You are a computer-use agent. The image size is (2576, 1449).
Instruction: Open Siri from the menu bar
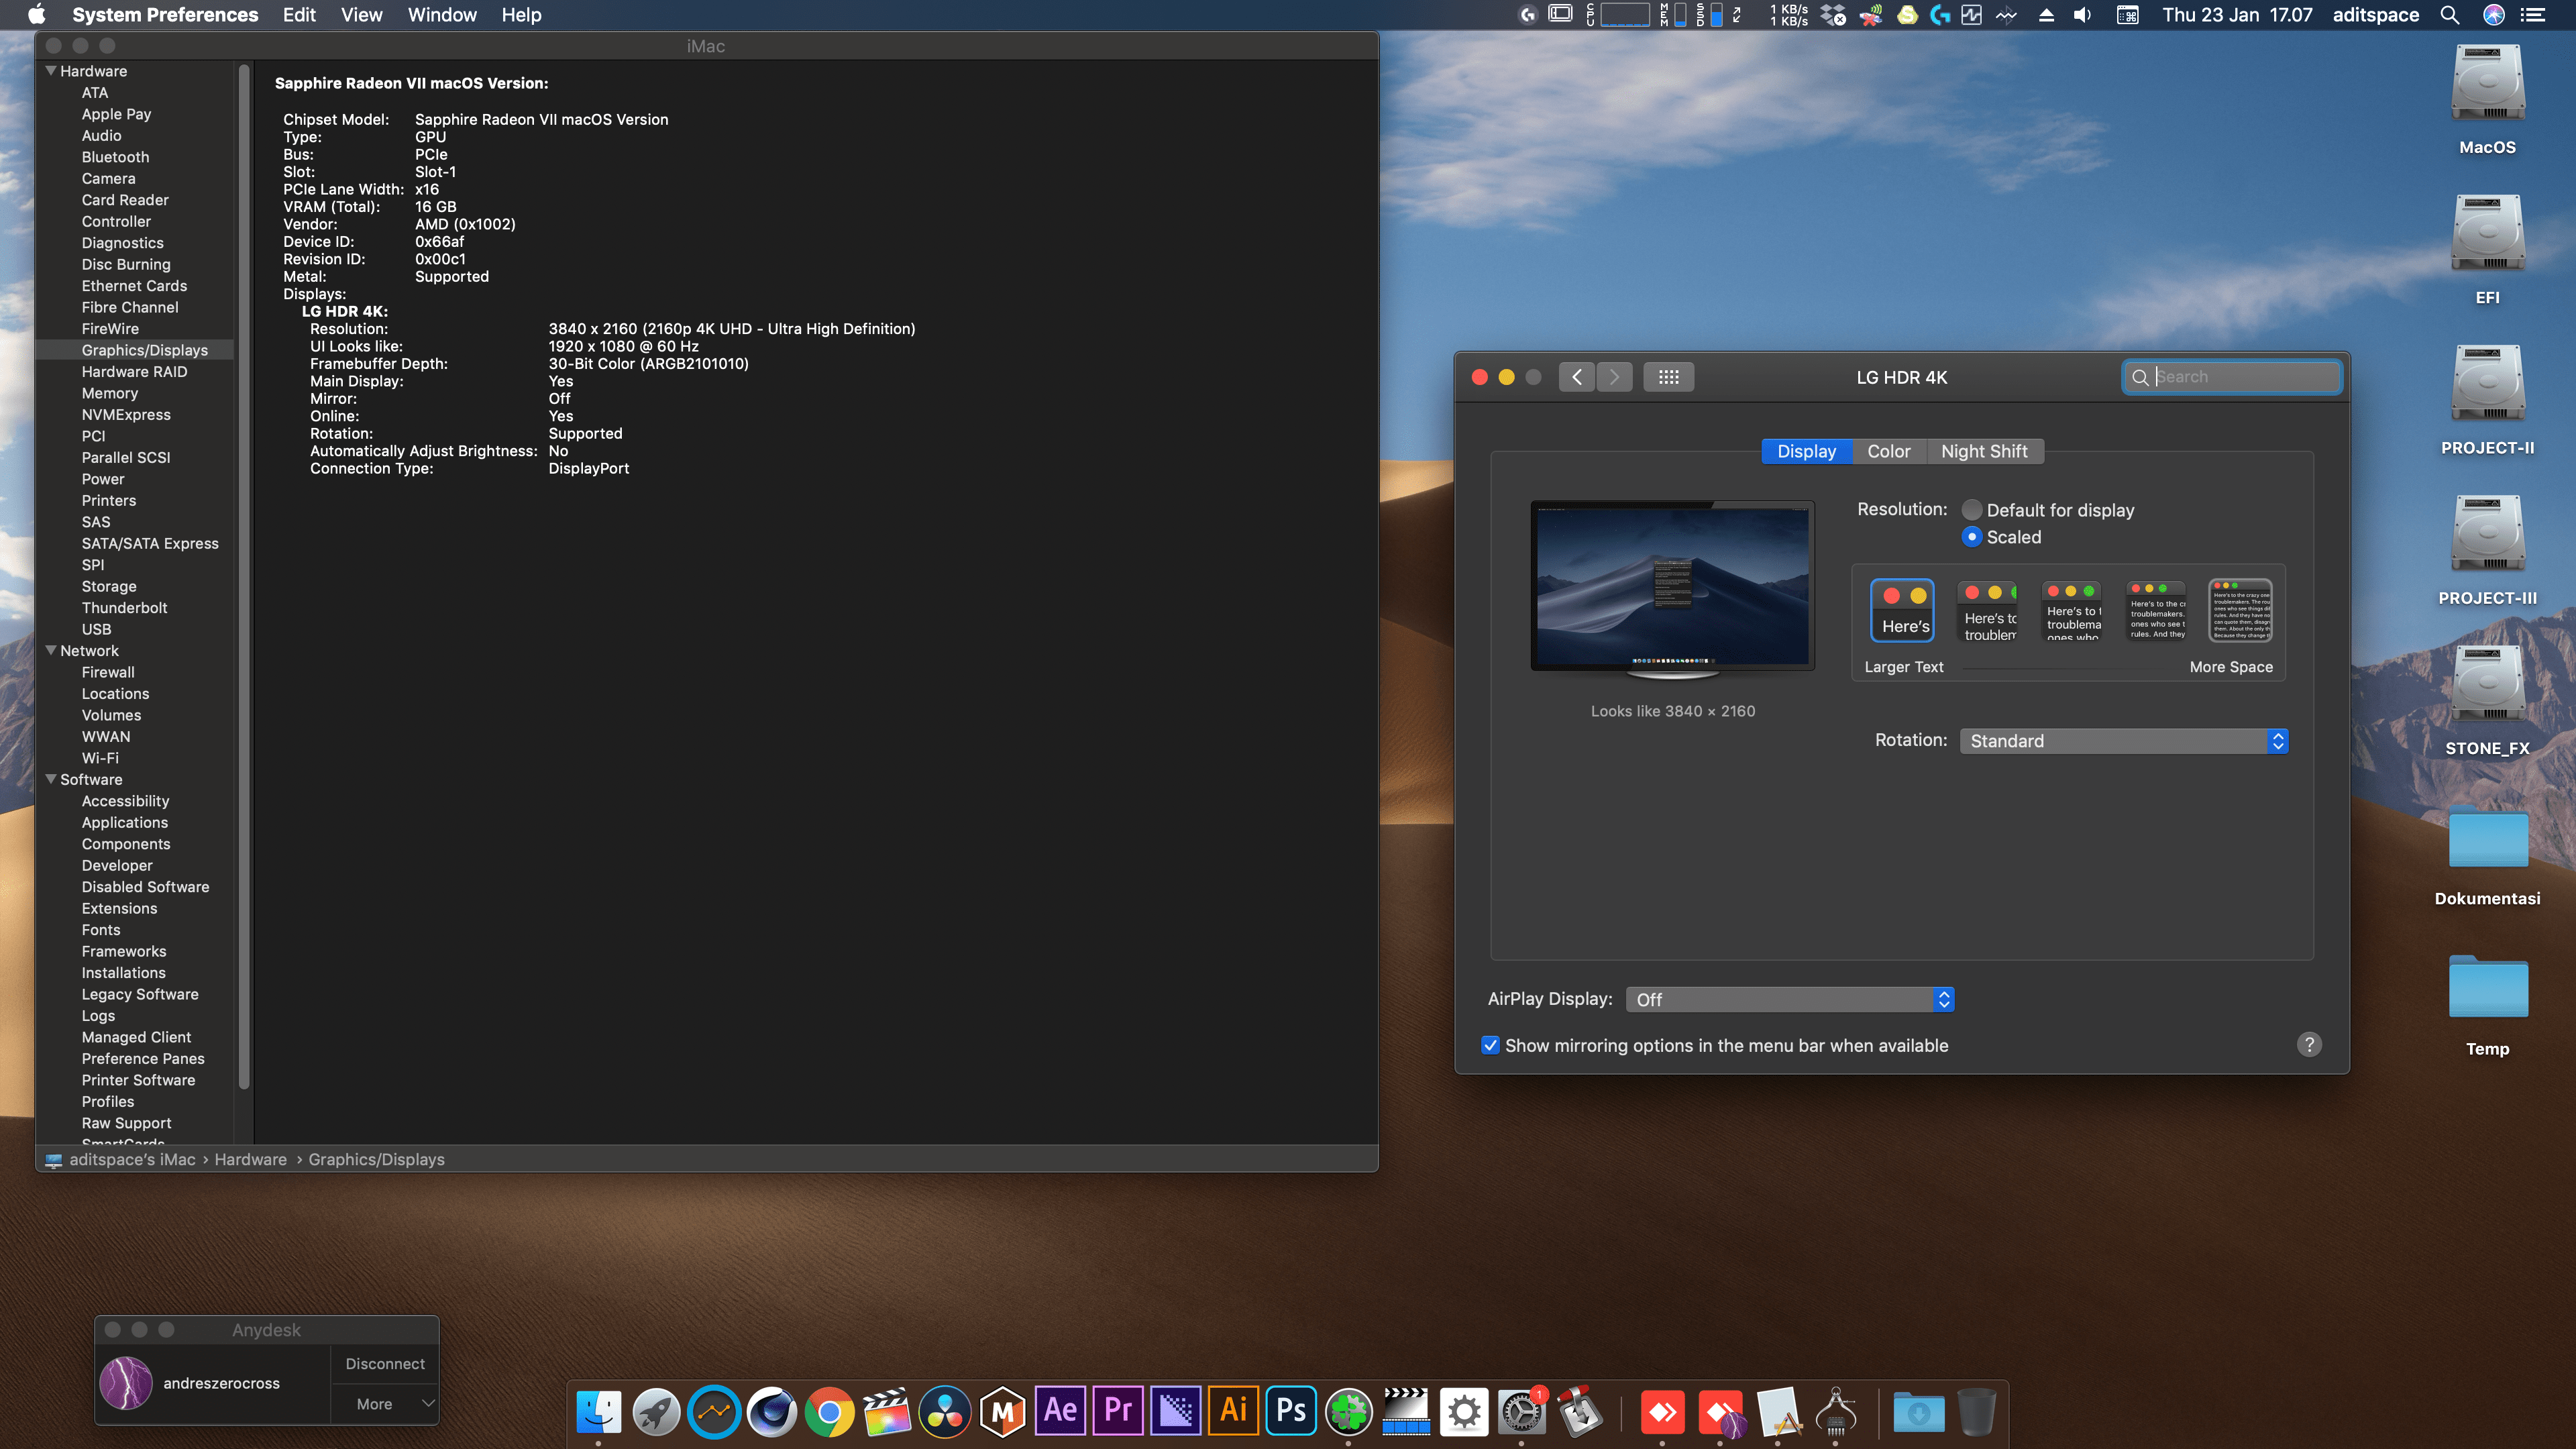coord(2494,15)
